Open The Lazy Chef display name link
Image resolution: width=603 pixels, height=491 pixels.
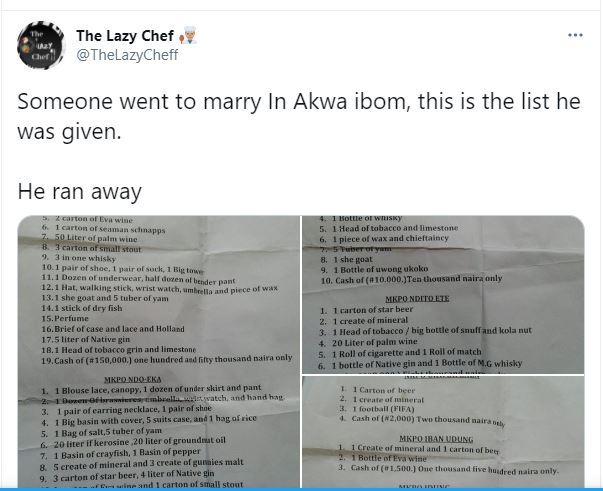pyautogui.click(x=125, y=36)
